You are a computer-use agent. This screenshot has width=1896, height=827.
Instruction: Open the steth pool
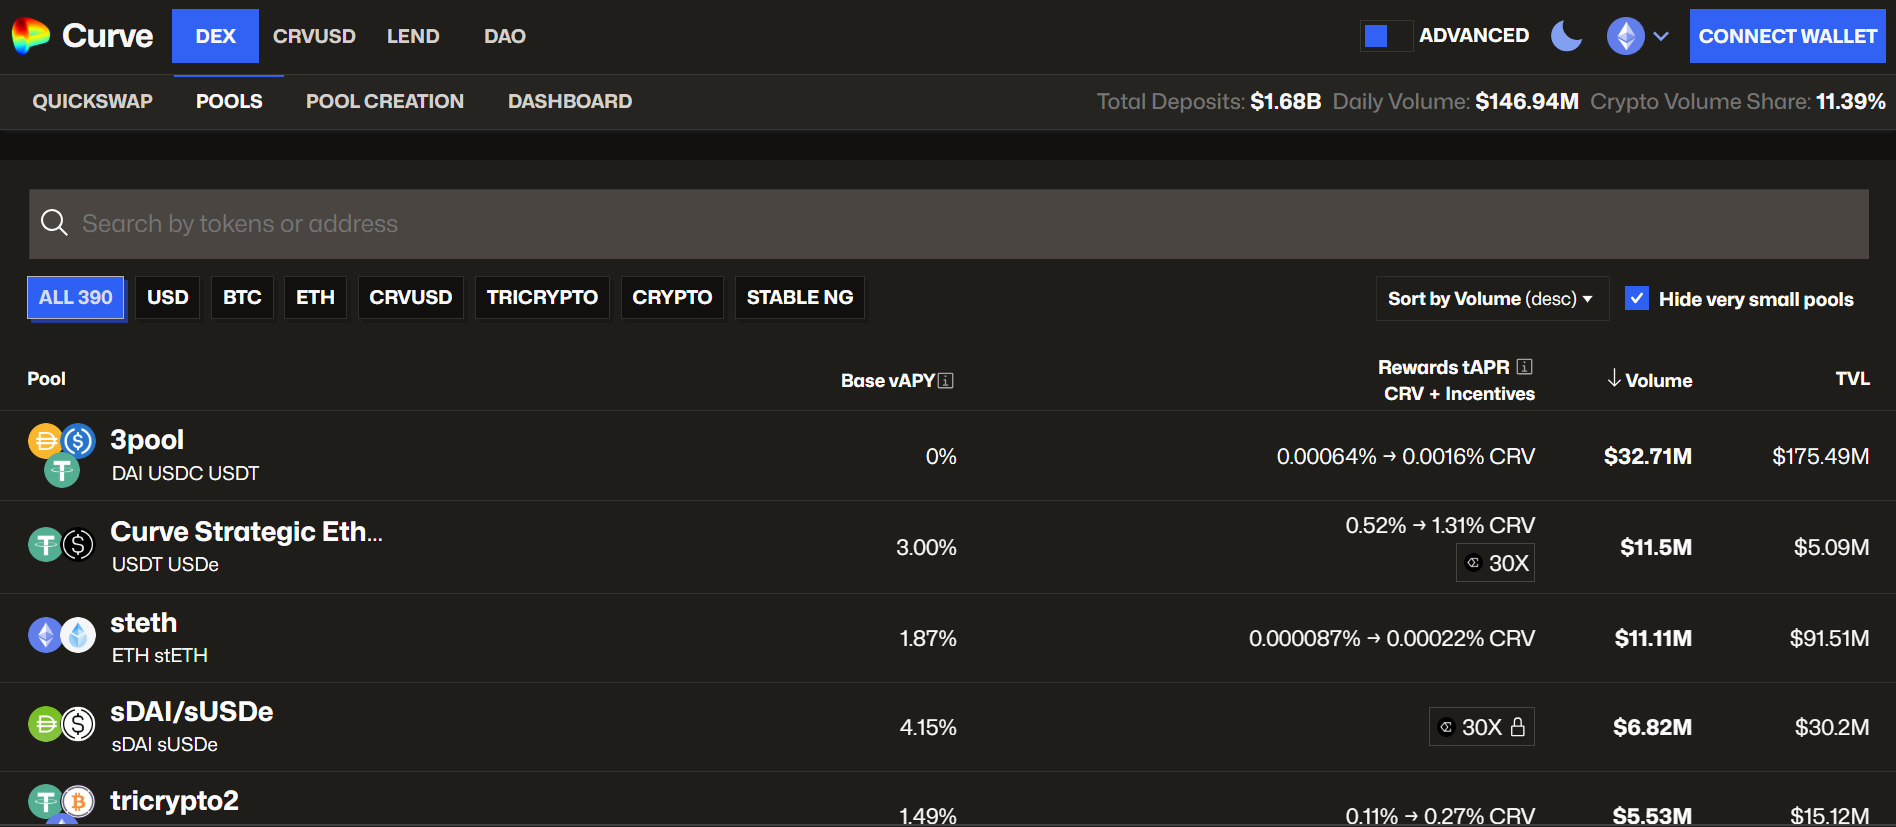coord(143,622)
